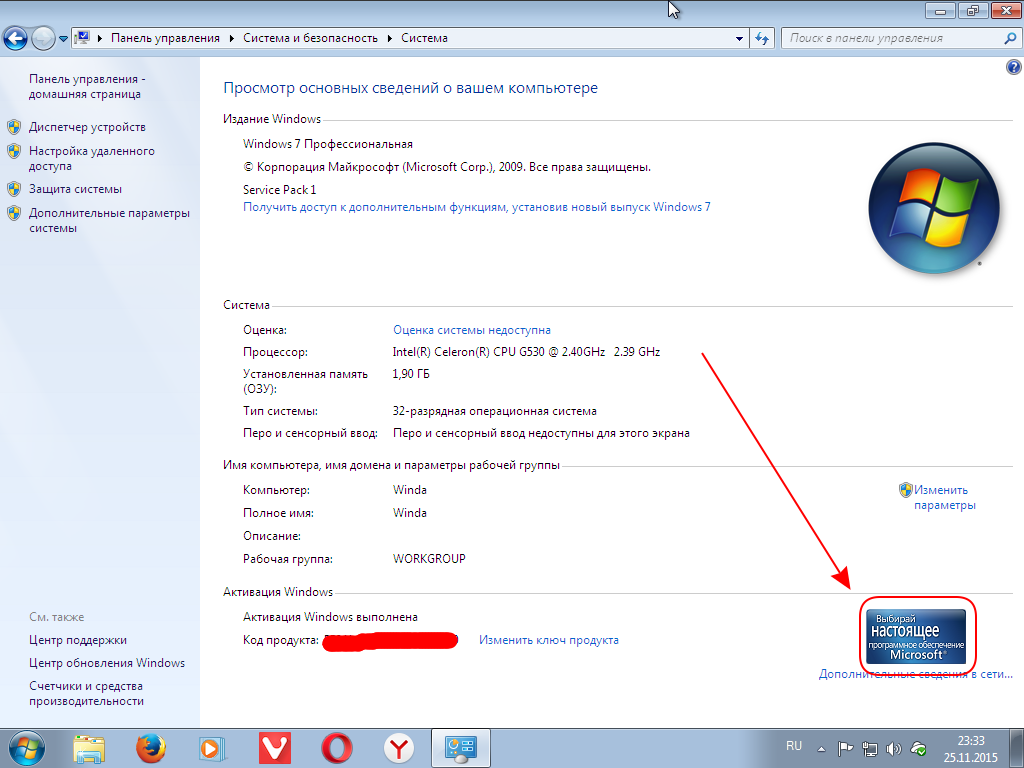This screenshot has height=768, width=1024.
Task: Open Настройка удаленного доступа link
Action: coord(91,158)
